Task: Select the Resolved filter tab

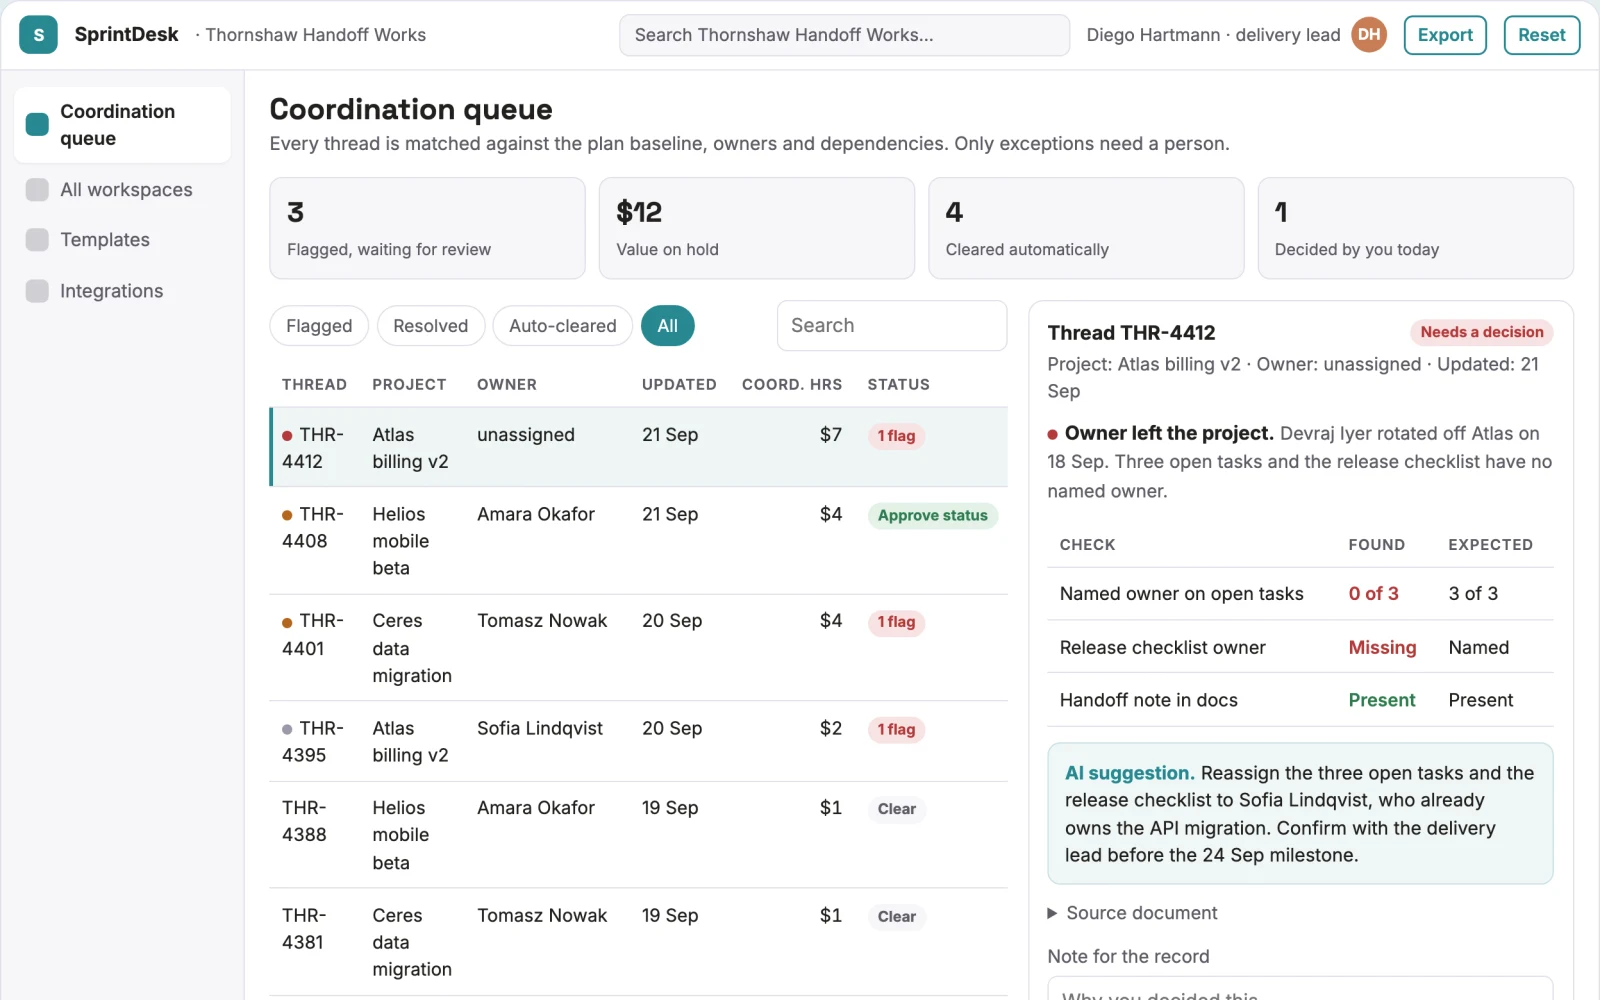Action: (430, 326)
